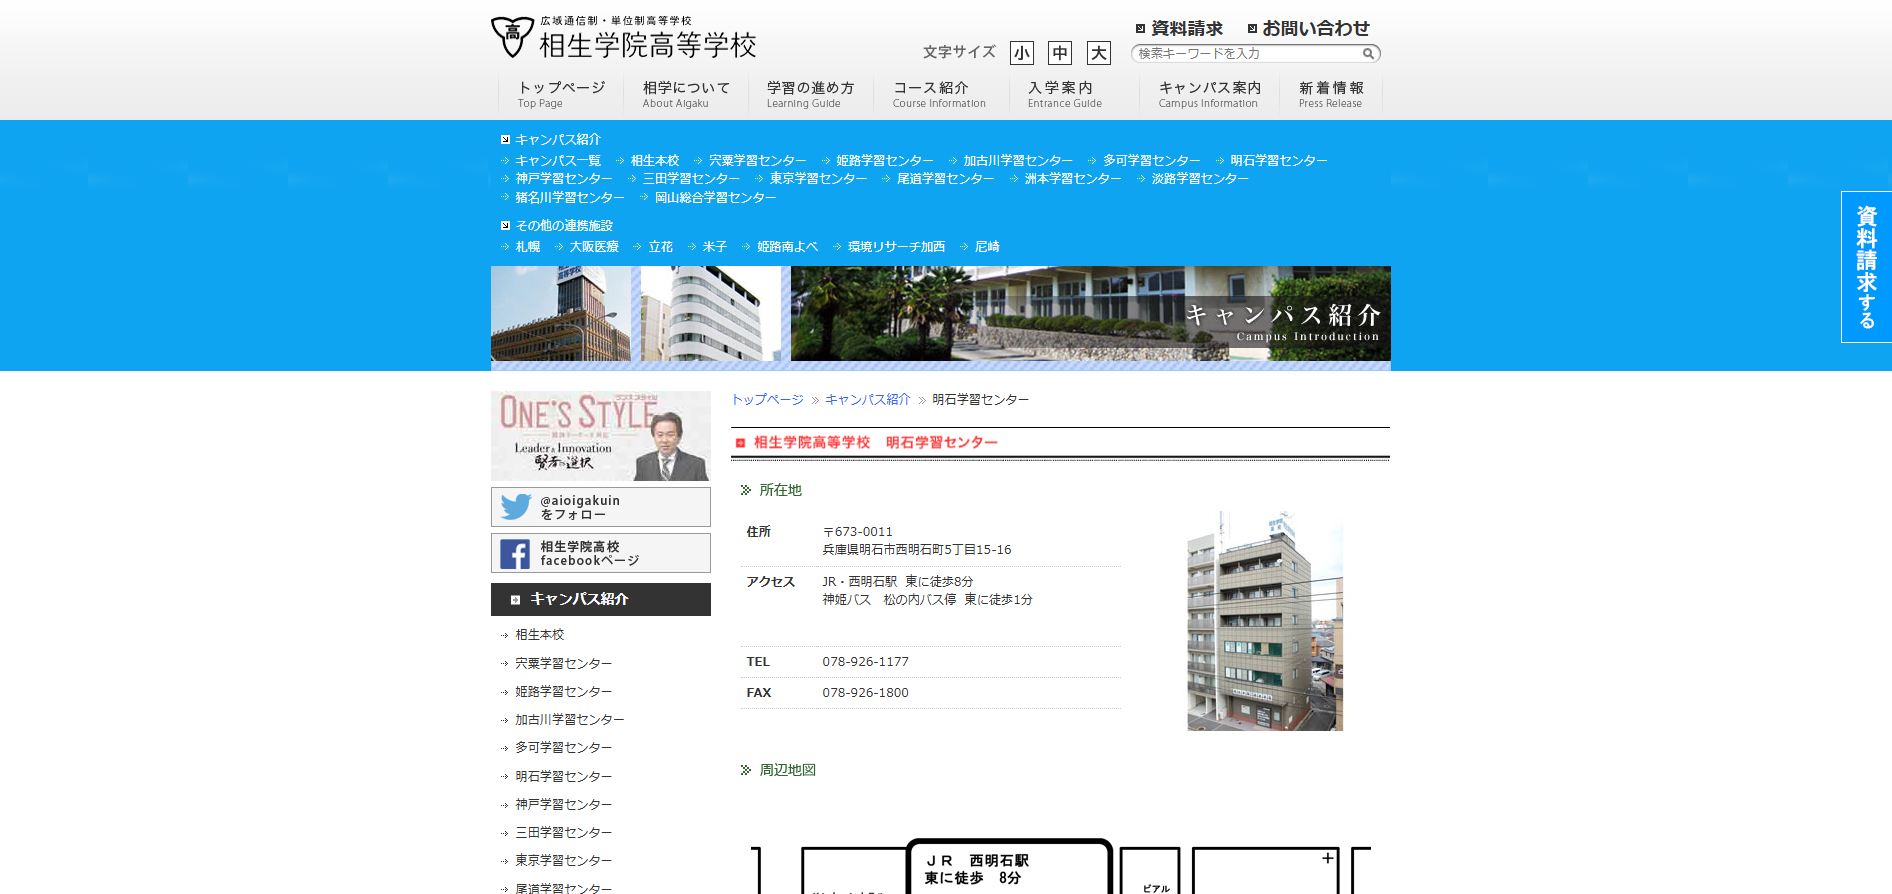The image size is (1892, 894).
Task: Open 岡山総合学習センター in the blue banner
Action: (x=715, y=198)
